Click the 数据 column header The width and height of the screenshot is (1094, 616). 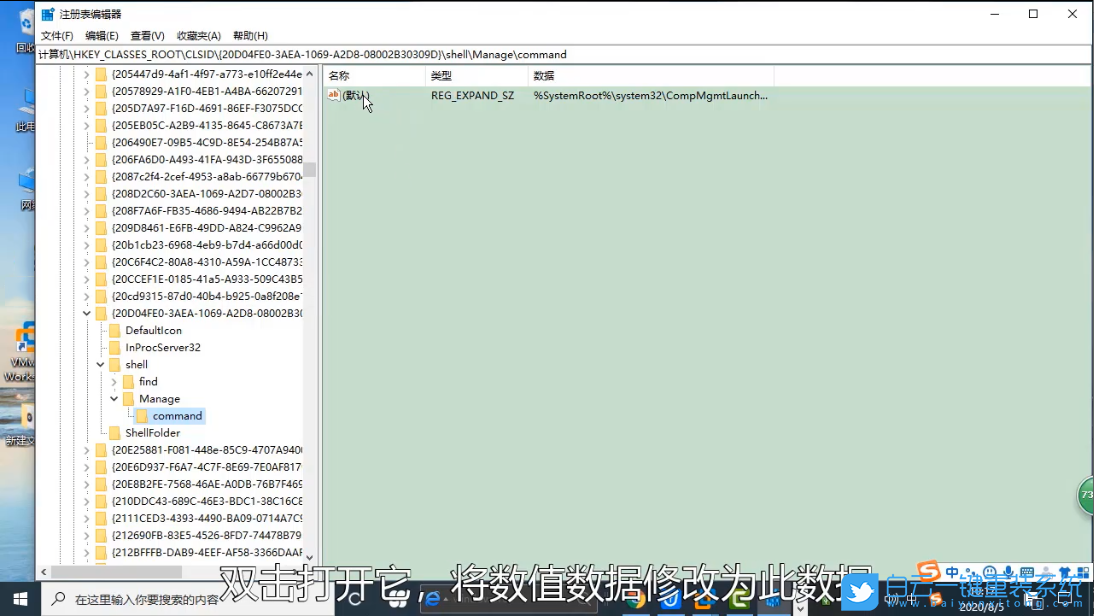point(544,76)
